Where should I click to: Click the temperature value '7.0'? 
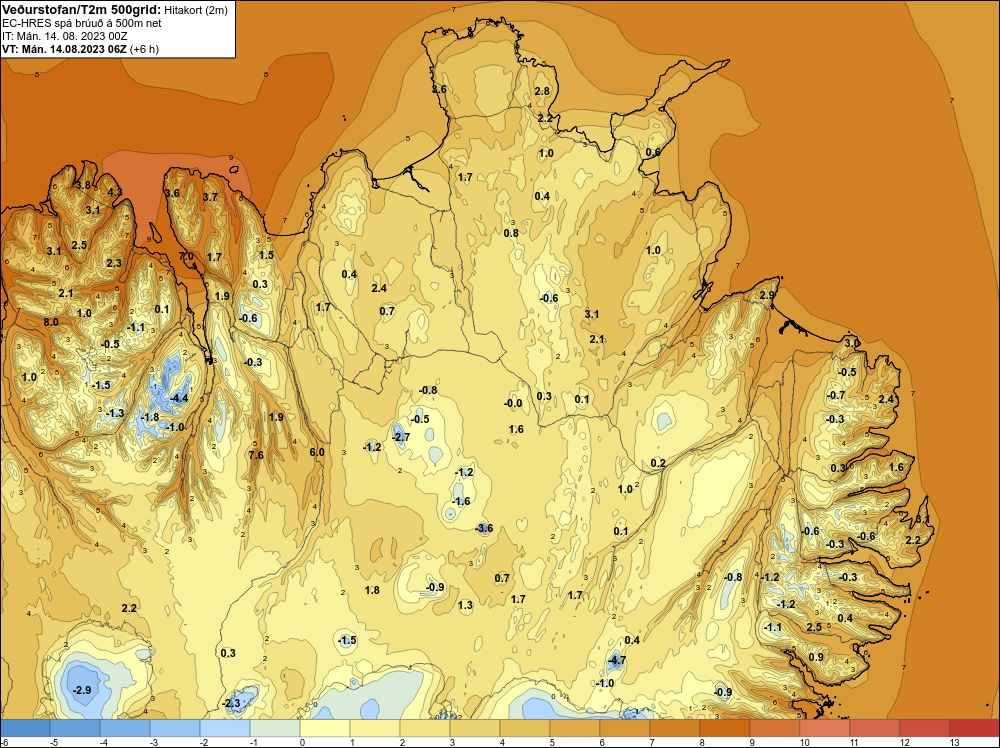(186, 256)
